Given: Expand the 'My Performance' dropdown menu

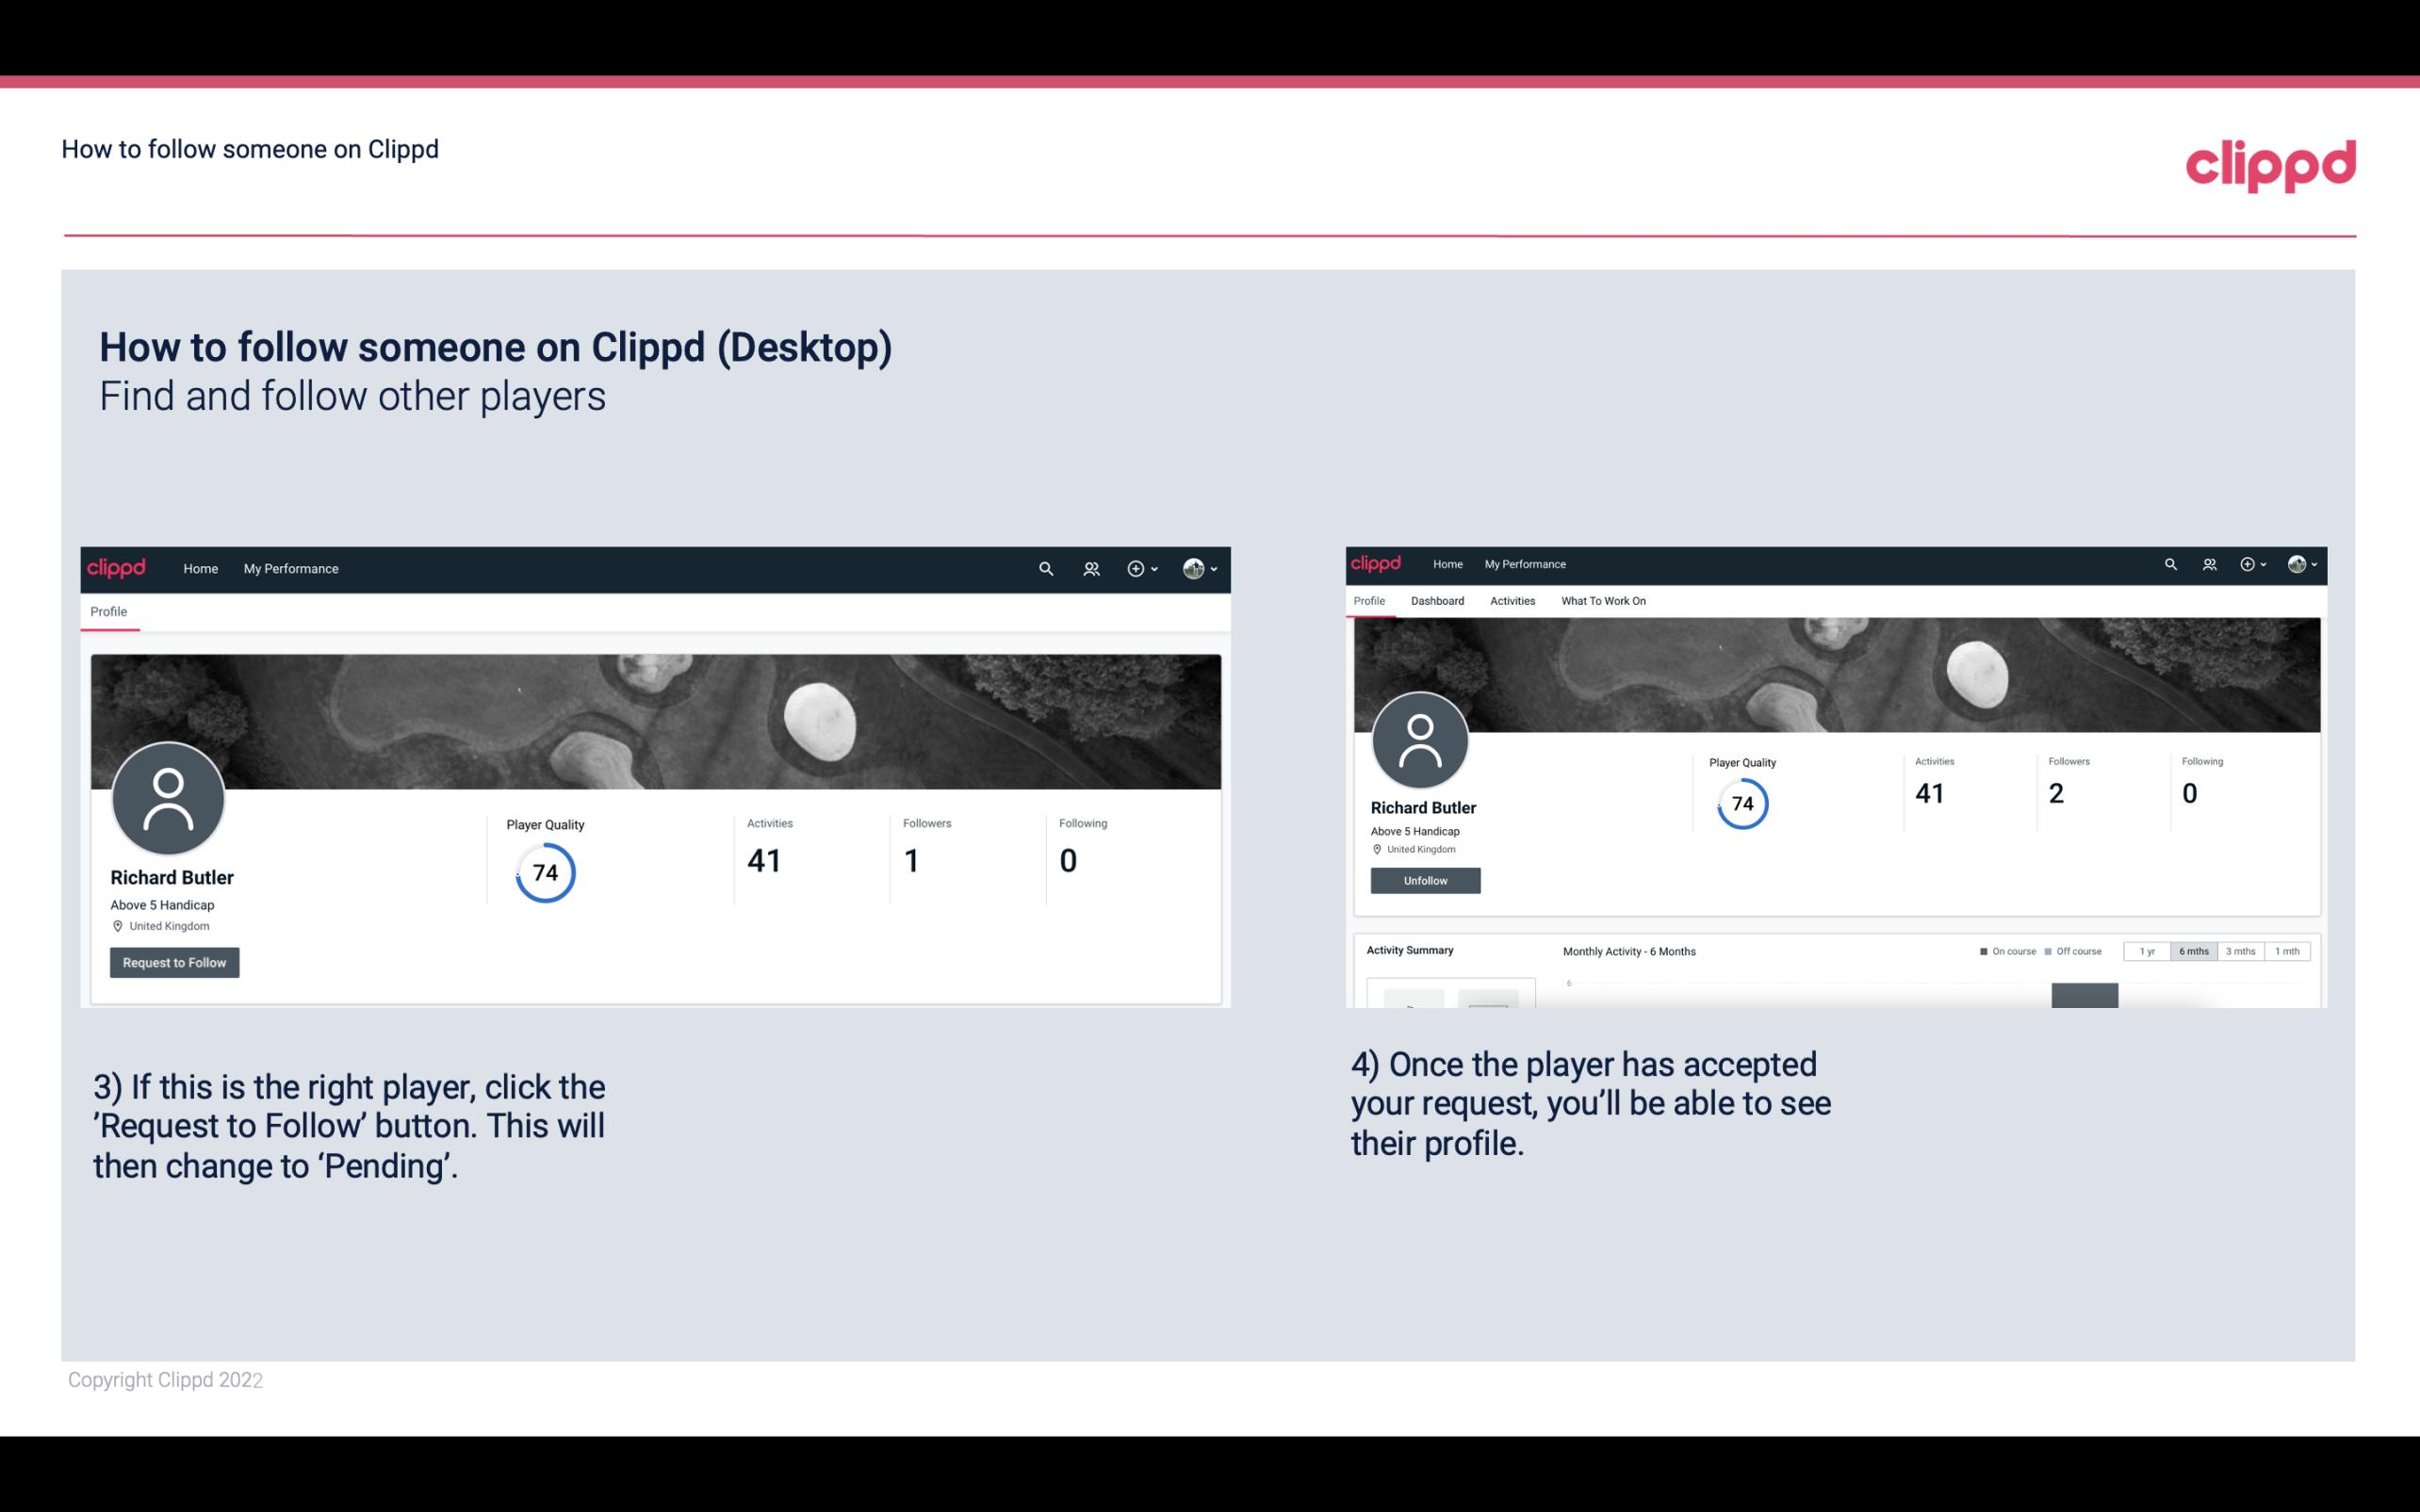Looking at the screenshot, I should tap(289, 568).
